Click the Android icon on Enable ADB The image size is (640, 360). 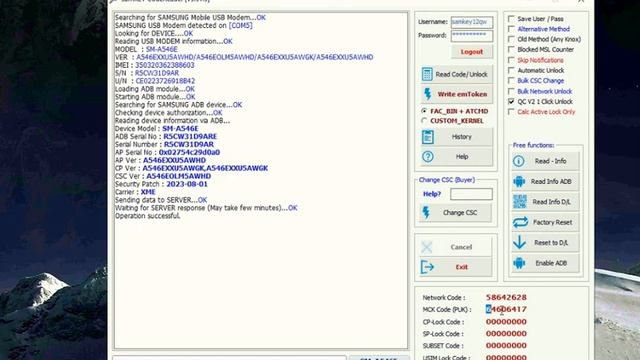click(x=519, y=263)
